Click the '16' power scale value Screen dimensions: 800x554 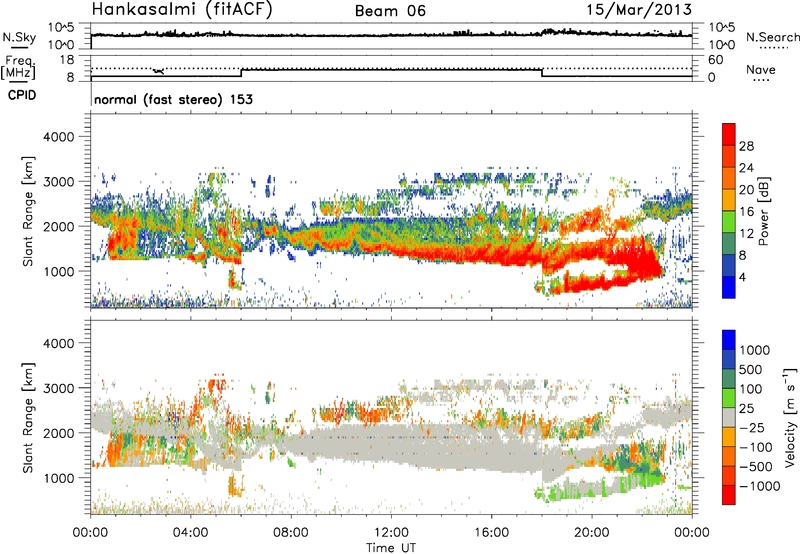coord(746,212)
